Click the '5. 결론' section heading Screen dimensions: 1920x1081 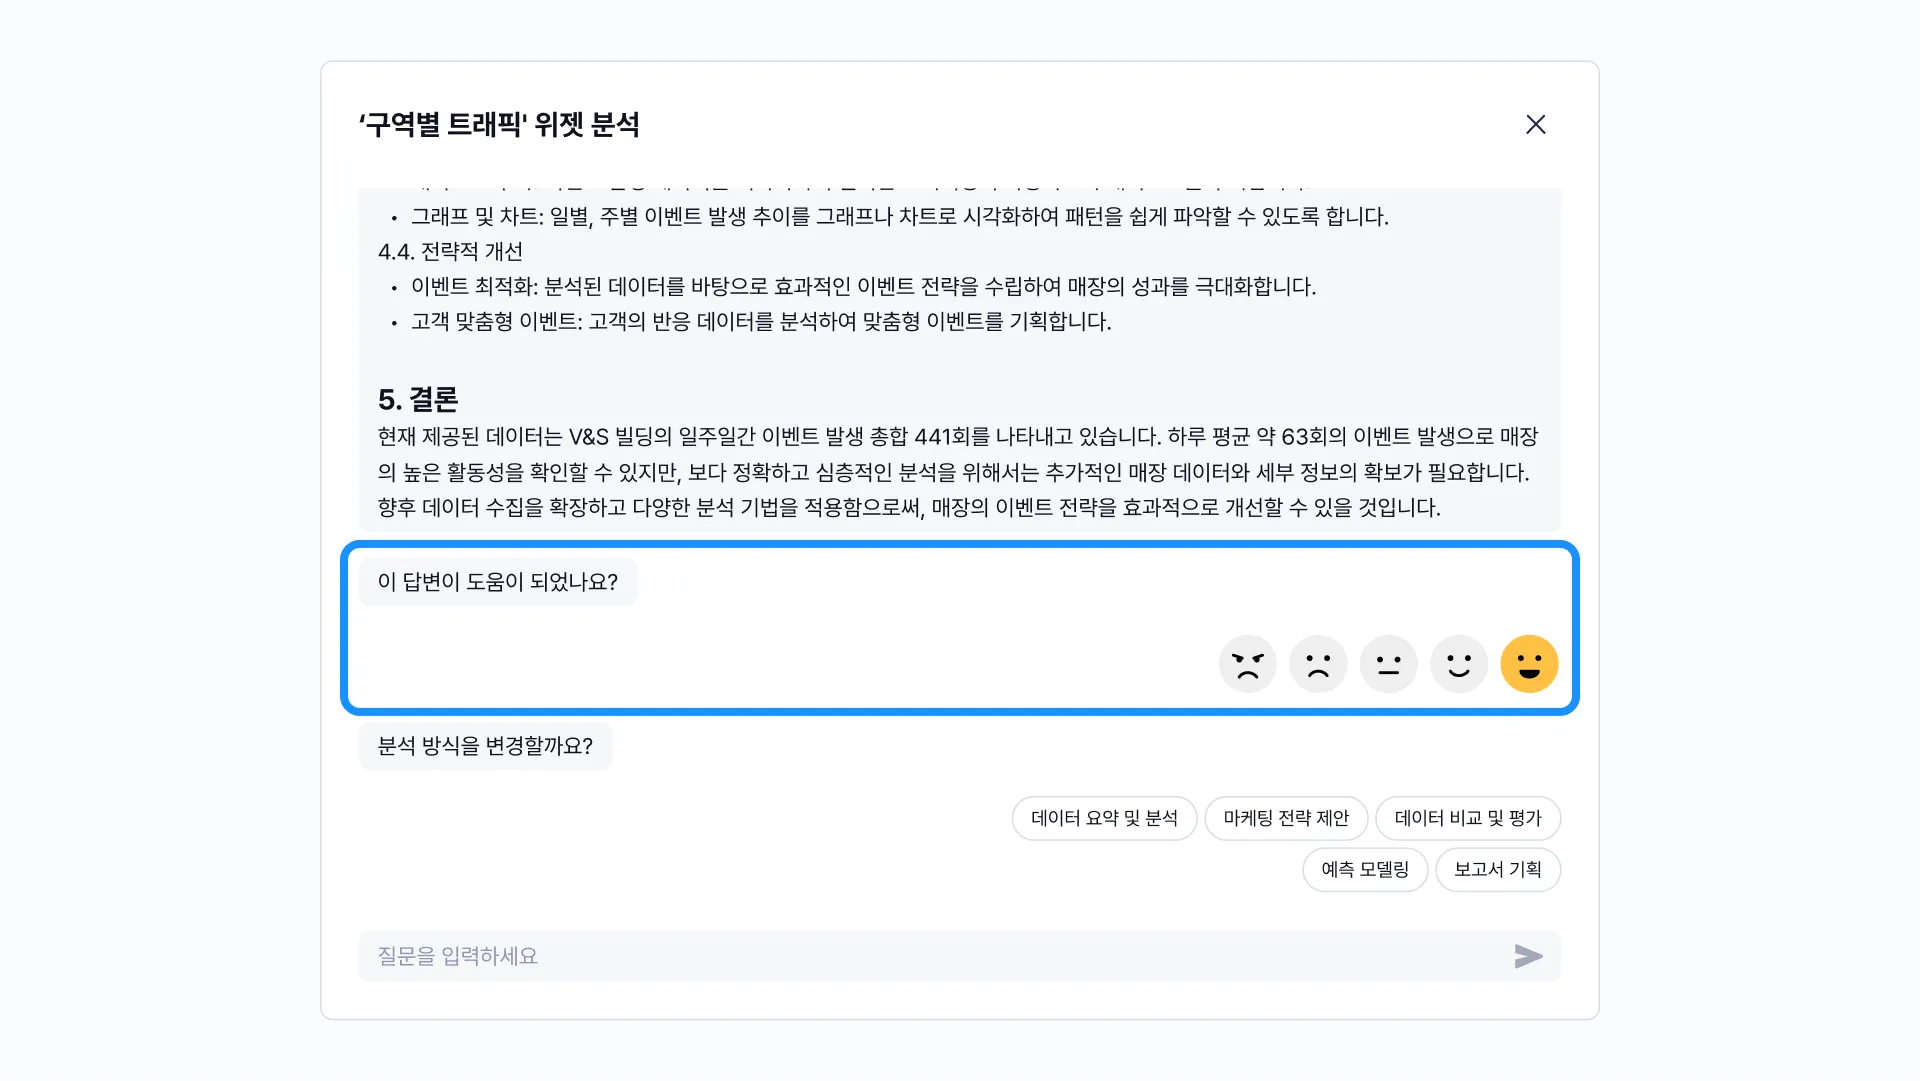click(x=418, y=400)
